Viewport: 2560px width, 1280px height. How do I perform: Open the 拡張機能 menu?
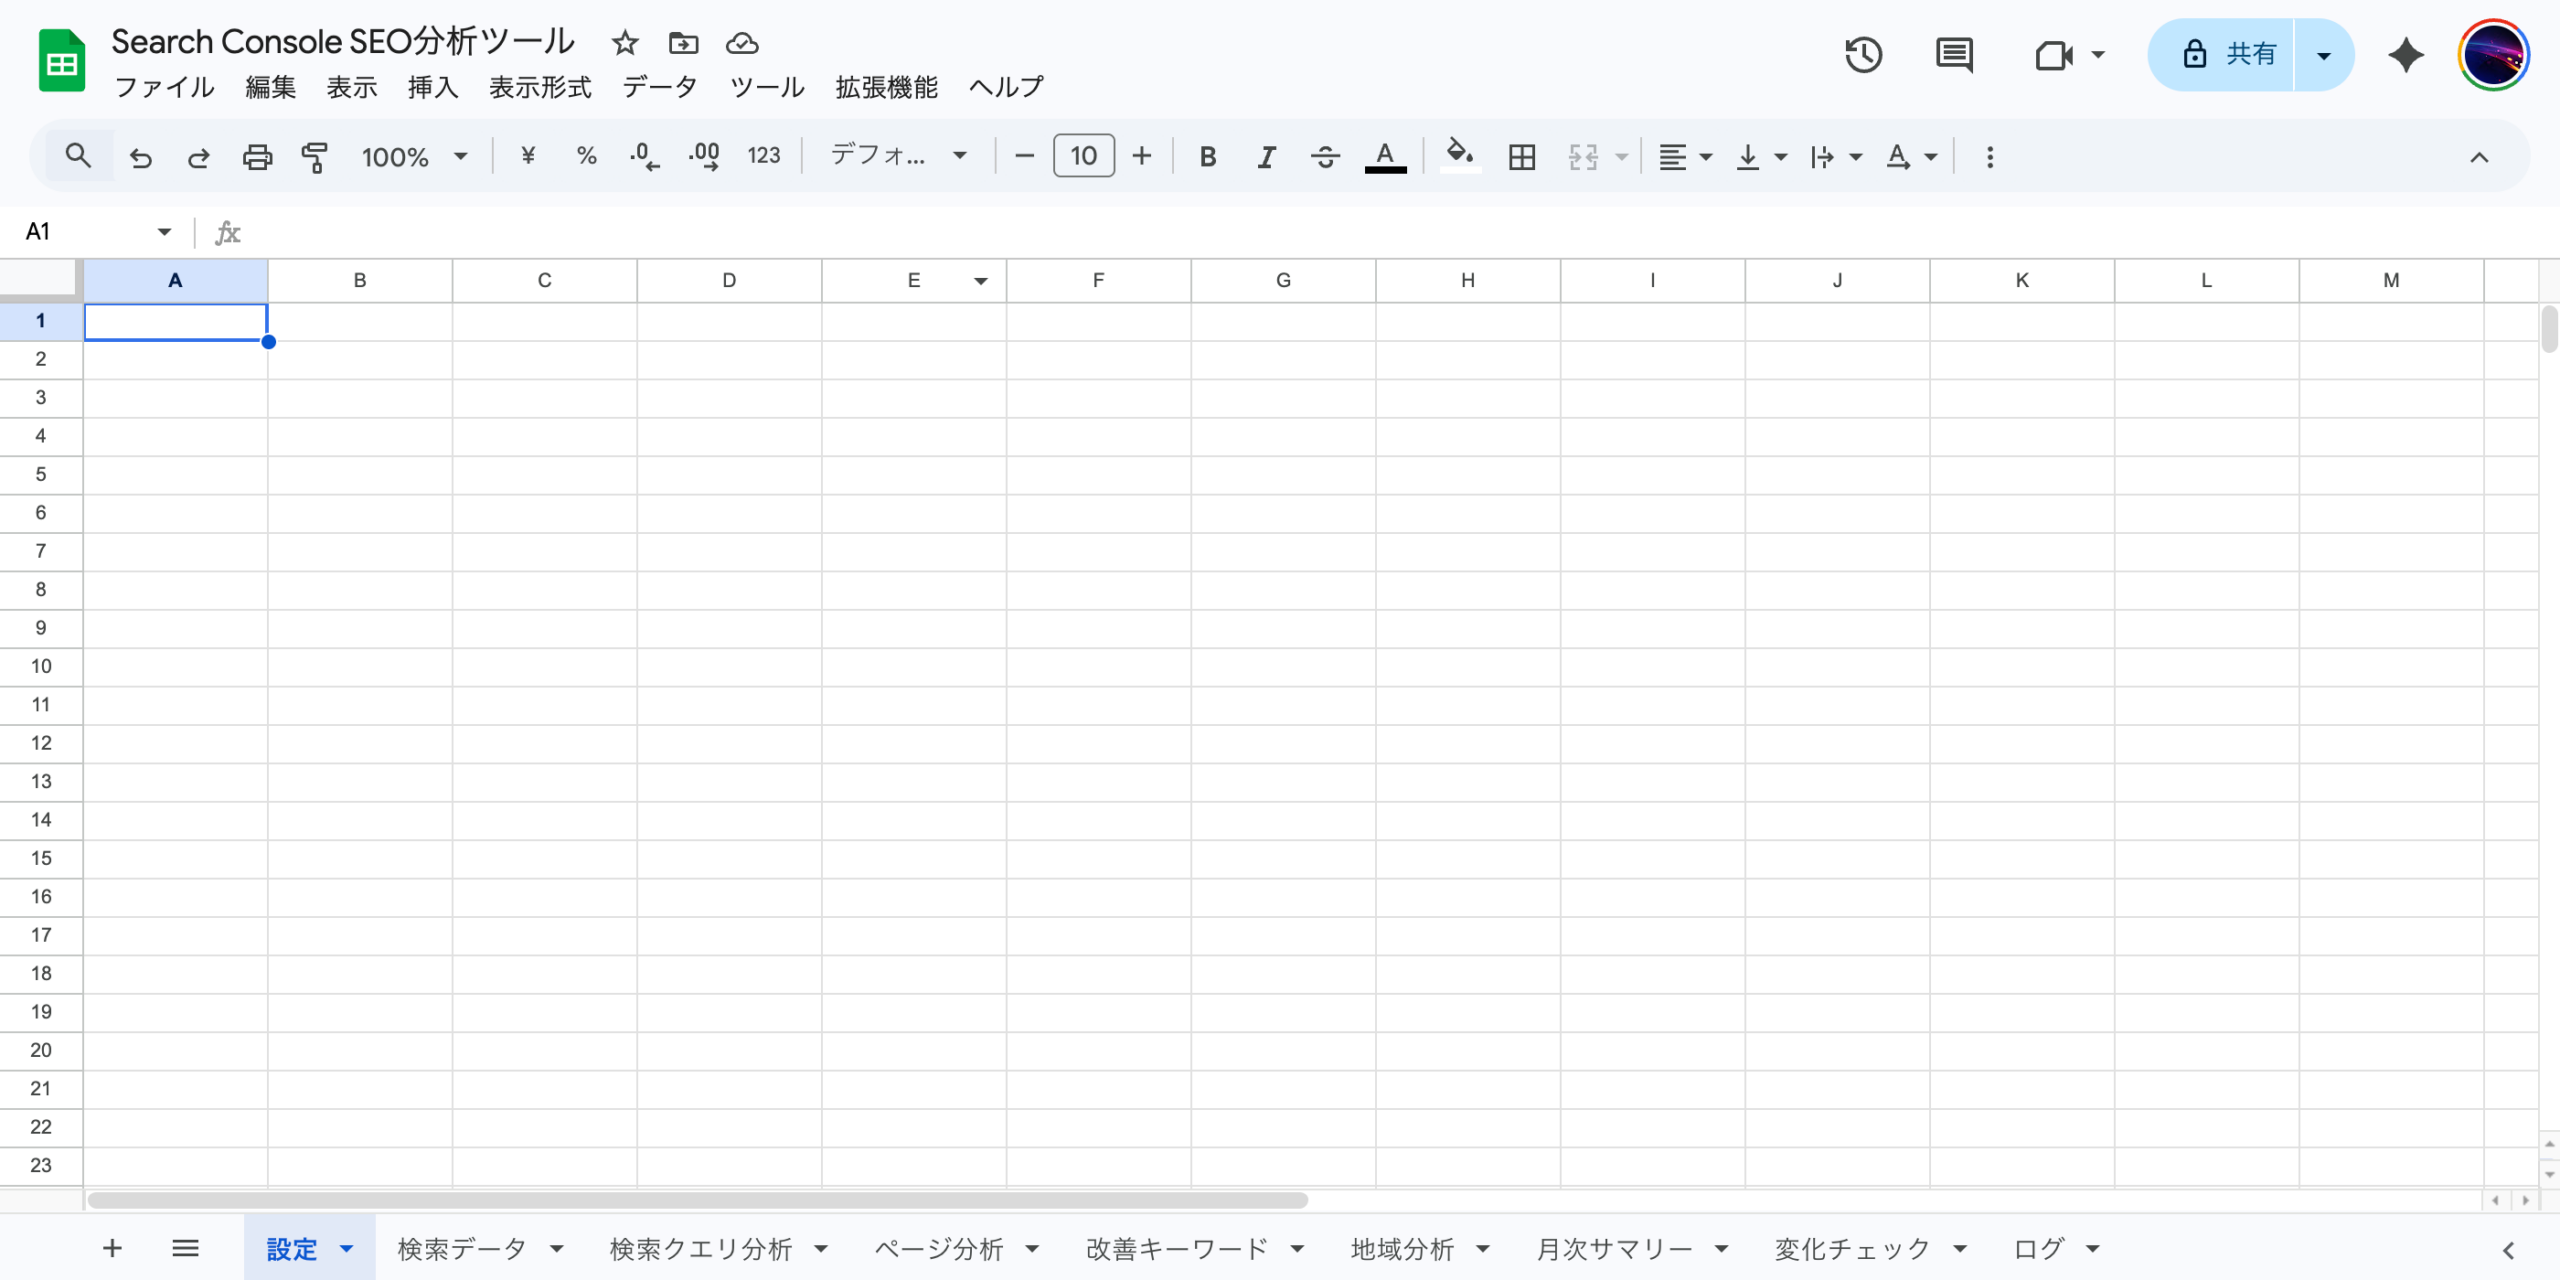coord(886,88)
